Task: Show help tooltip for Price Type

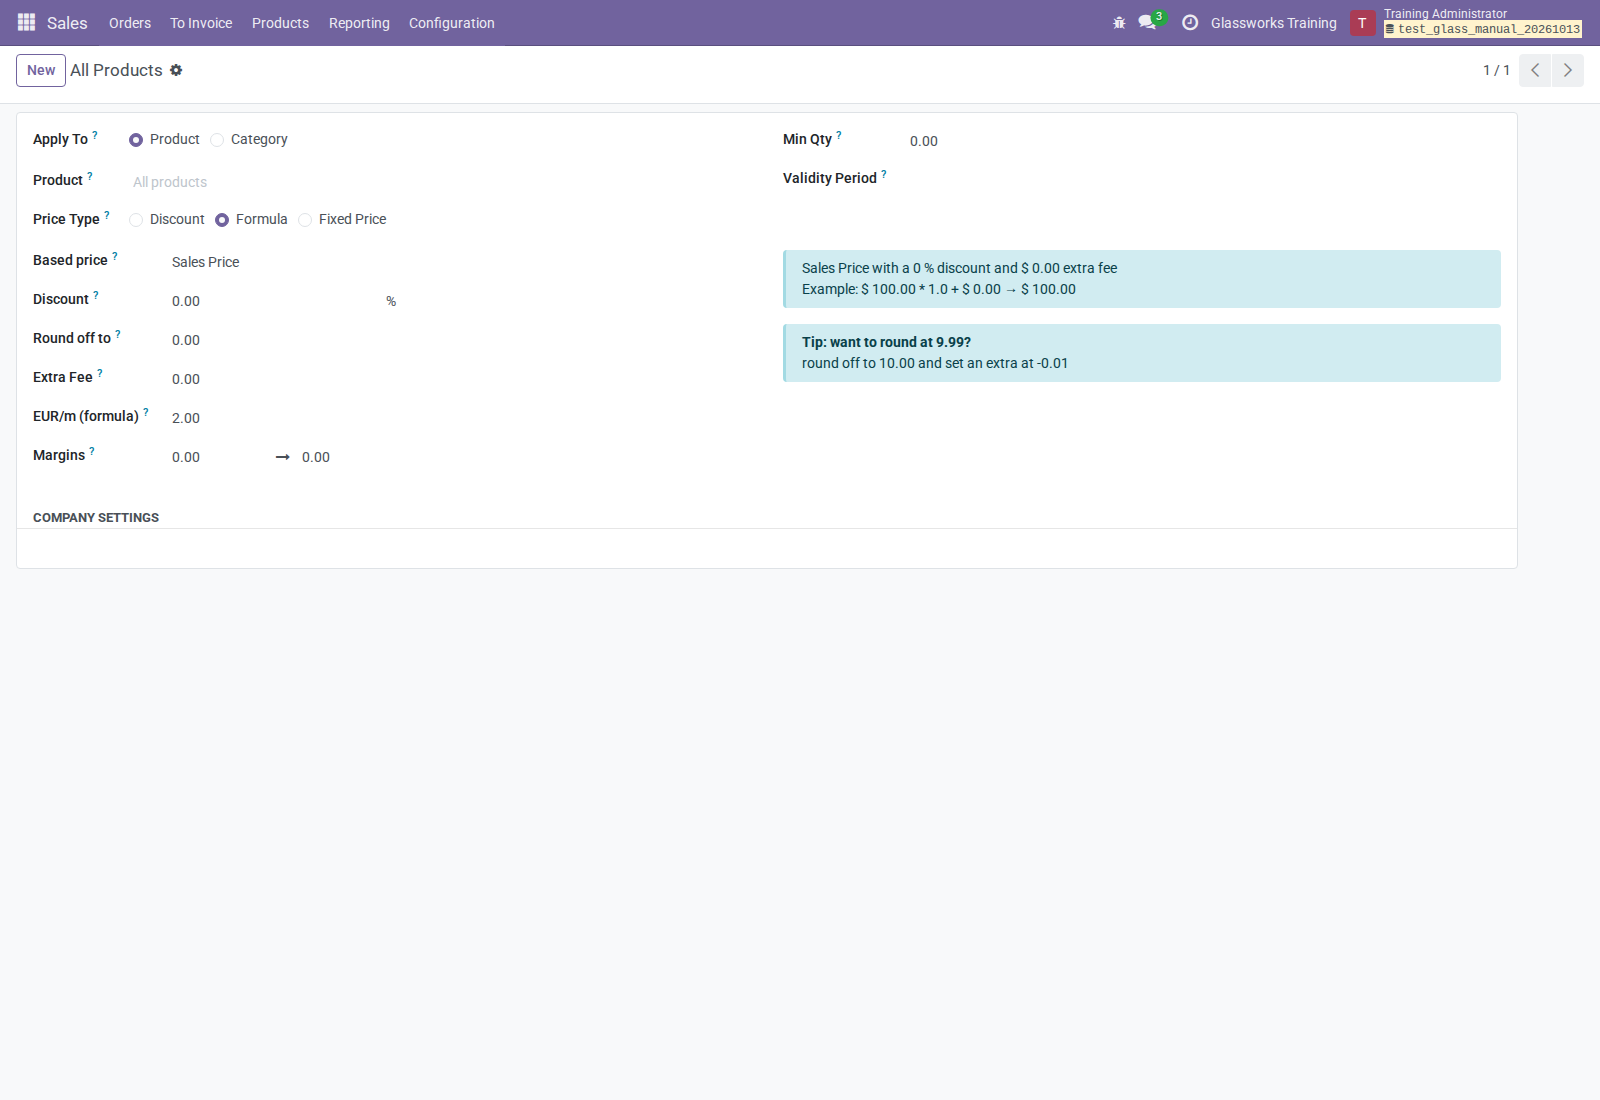Action: (x=107, y=214)
